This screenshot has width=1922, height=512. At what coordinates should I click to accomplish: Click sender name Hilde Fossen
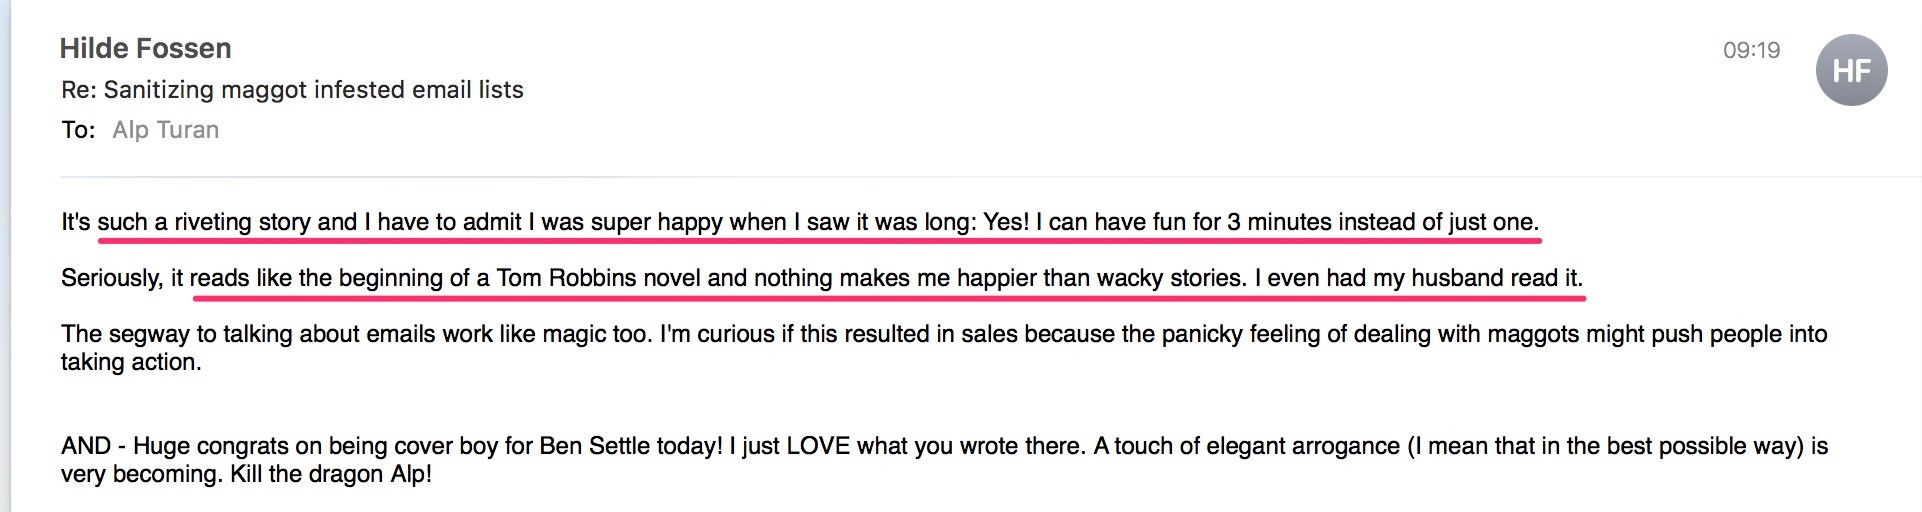pyautogui.click(x=145, y=48)
